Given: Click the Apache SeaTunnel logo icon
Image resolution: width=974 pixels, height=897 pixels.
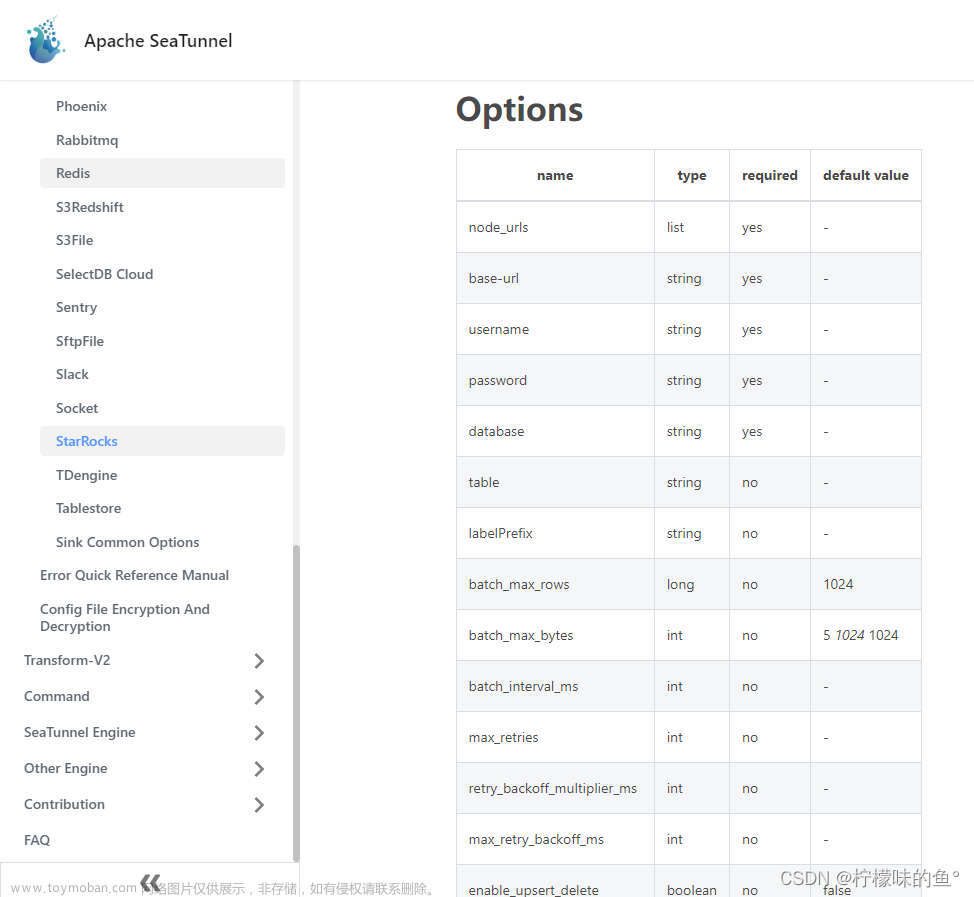Looking at the screenshot, I should click(45, 40).
